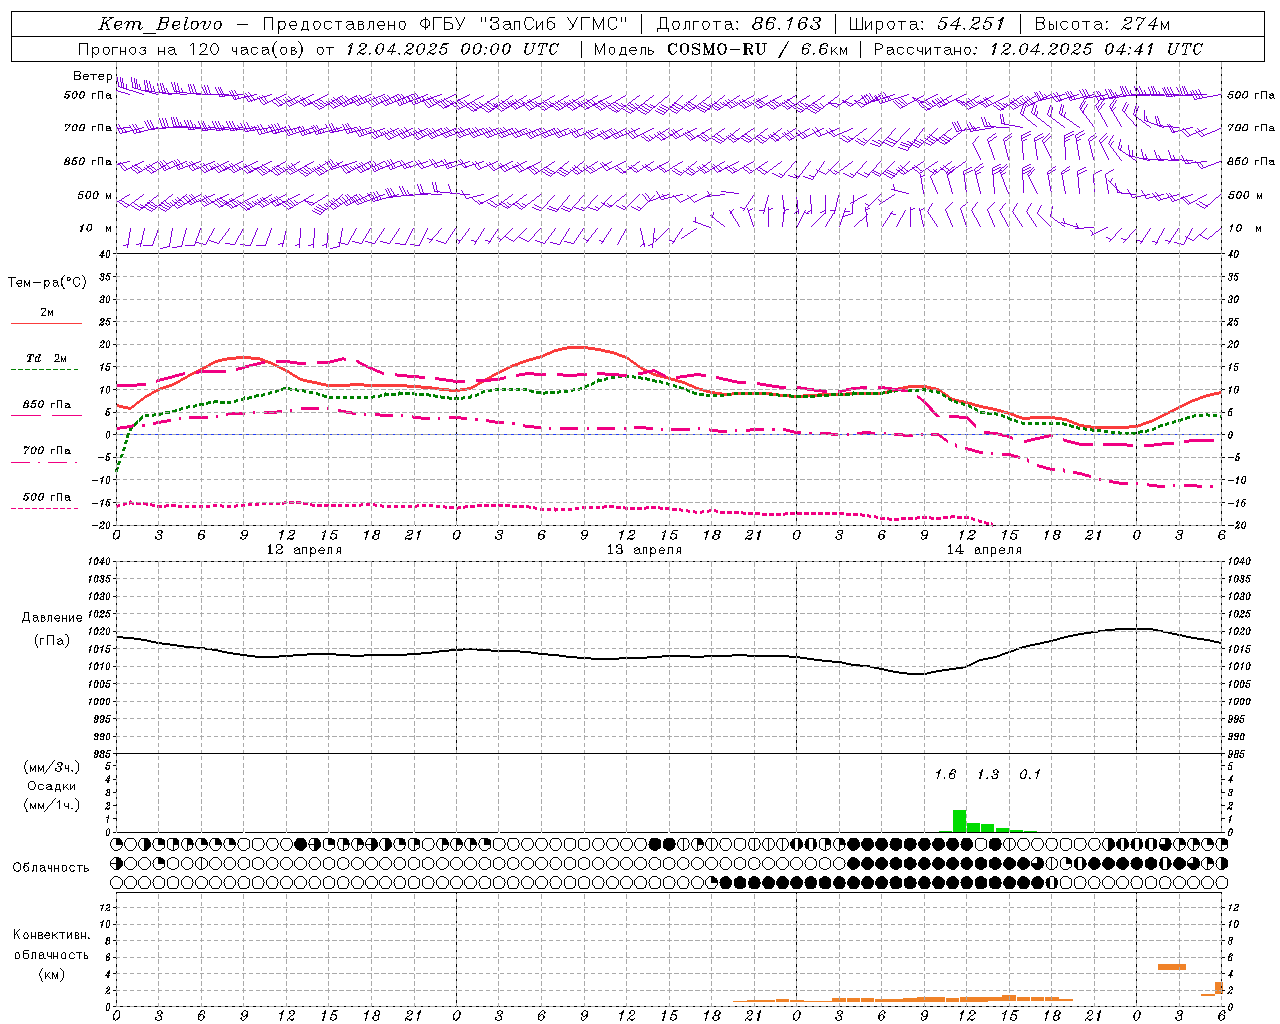Click the "14 апреля" date label

point(984,549)
